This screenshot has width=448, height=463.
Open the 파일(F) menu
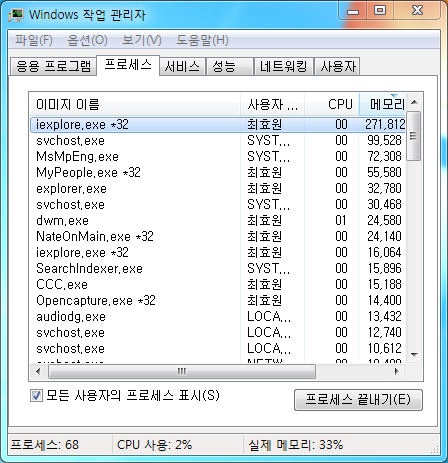(x=34, y=40)
